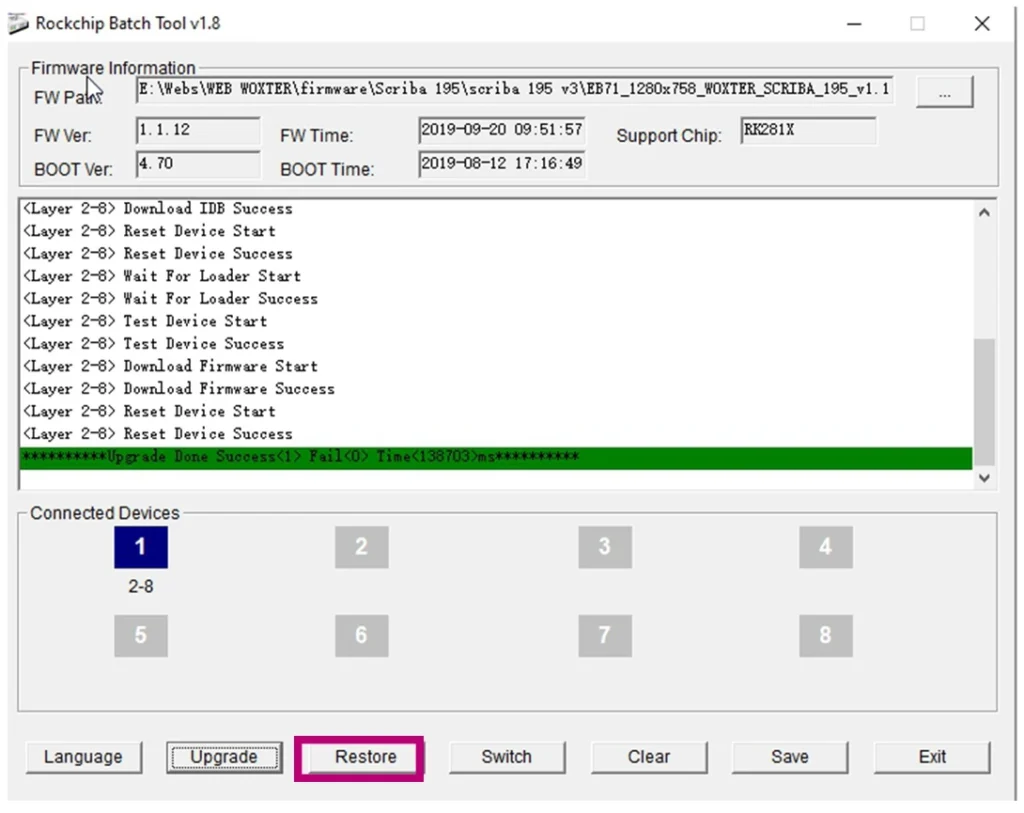This screenshot has width=1024, height=813.
Task: Select device slot 3
Action: click(605, 547)
